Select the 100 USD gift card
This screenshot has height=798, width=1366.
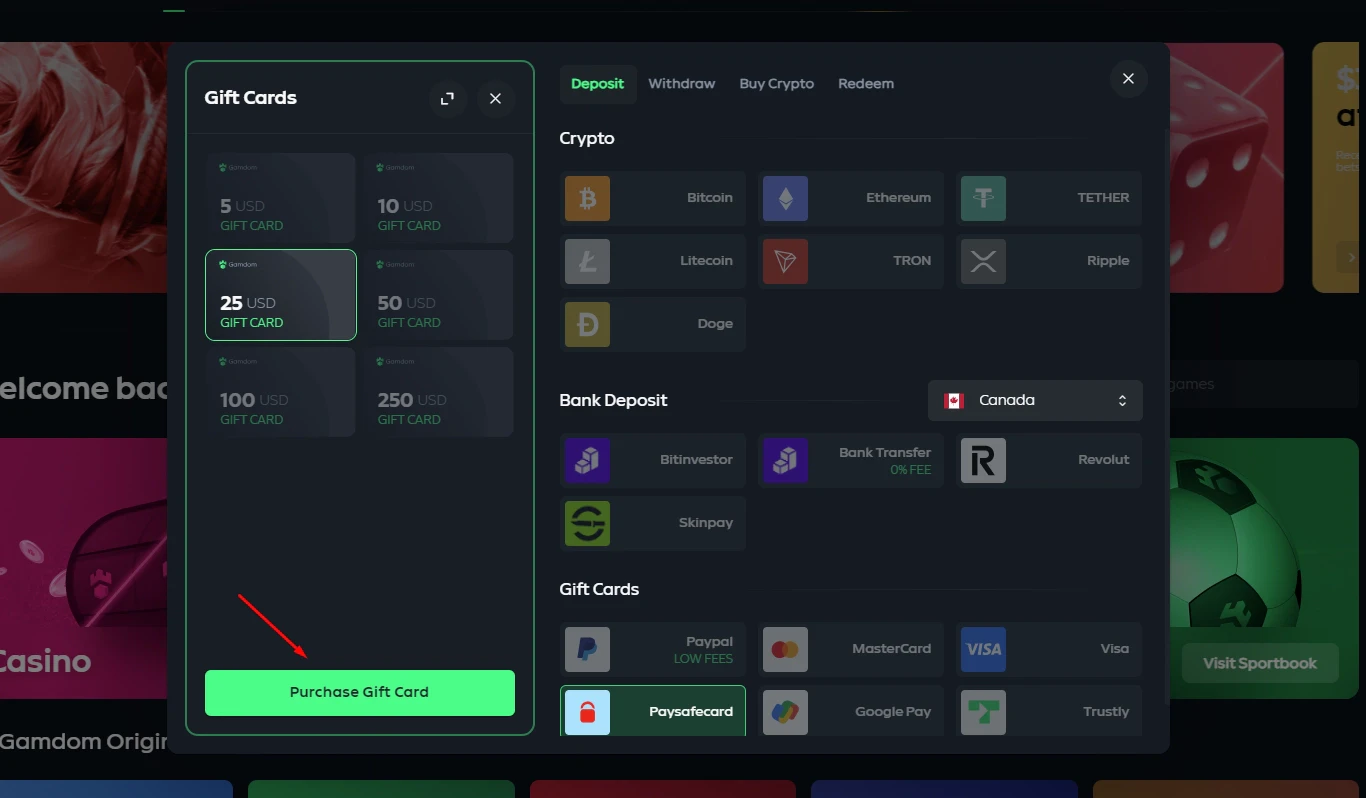pyautogui.click(x=281, y=392)
